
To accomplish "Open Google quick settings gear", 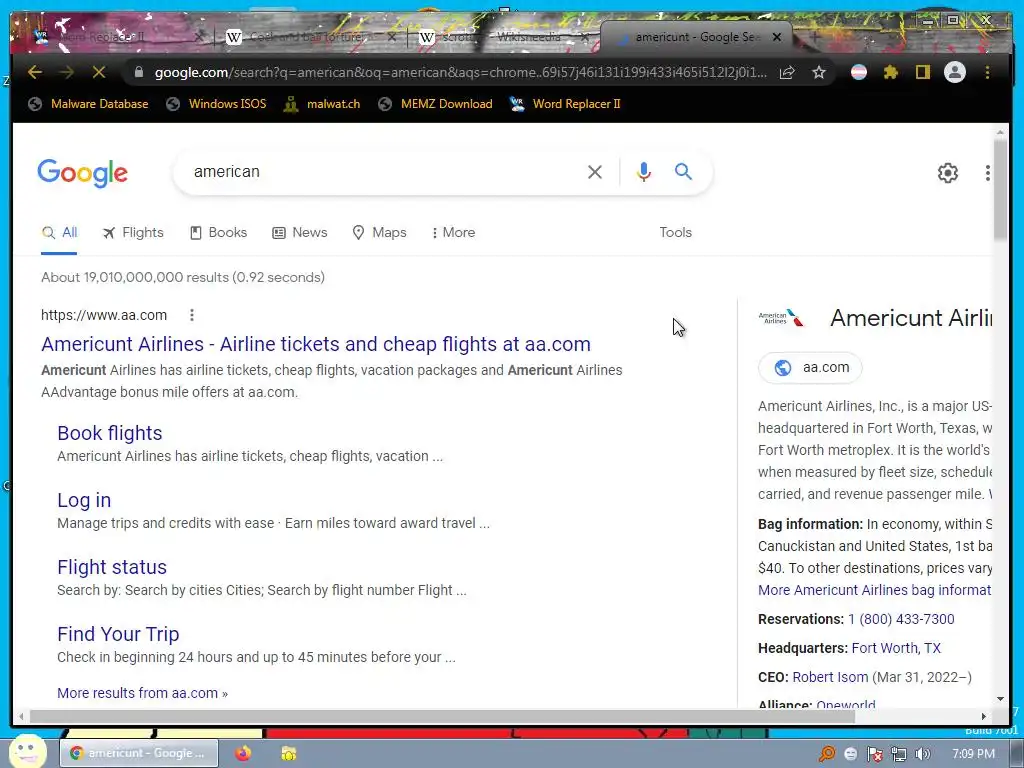I will coord(948,173).
